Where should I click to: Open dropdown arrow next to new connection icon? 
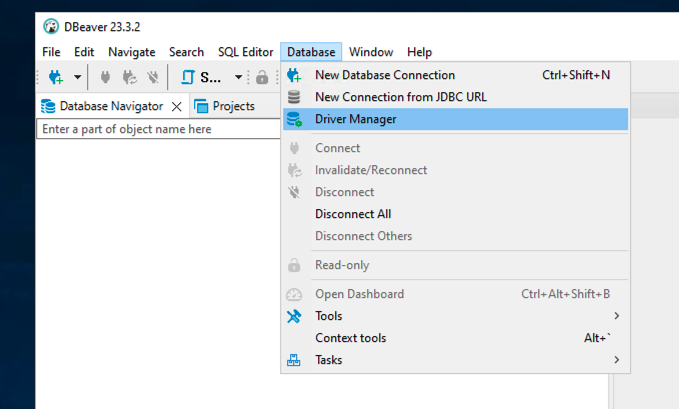[78, 78]
